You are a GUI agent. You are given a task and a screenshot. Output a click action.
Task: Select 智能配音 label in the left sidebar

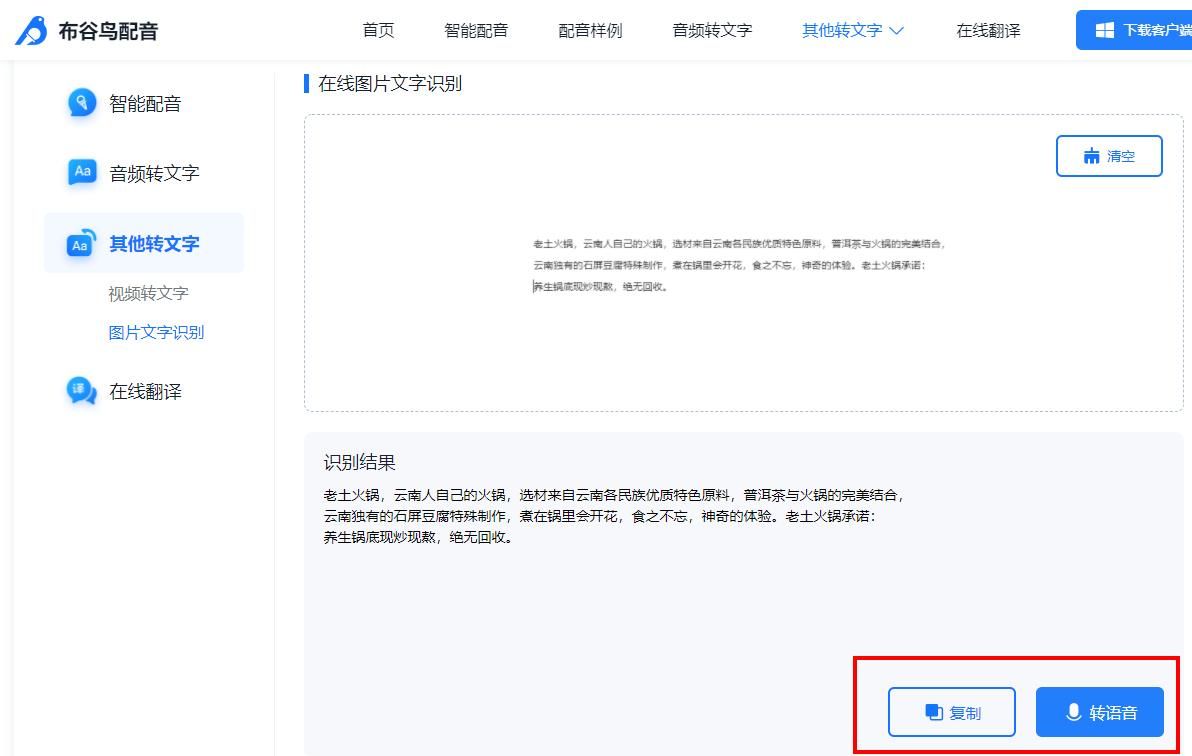[x=145, y=103]
